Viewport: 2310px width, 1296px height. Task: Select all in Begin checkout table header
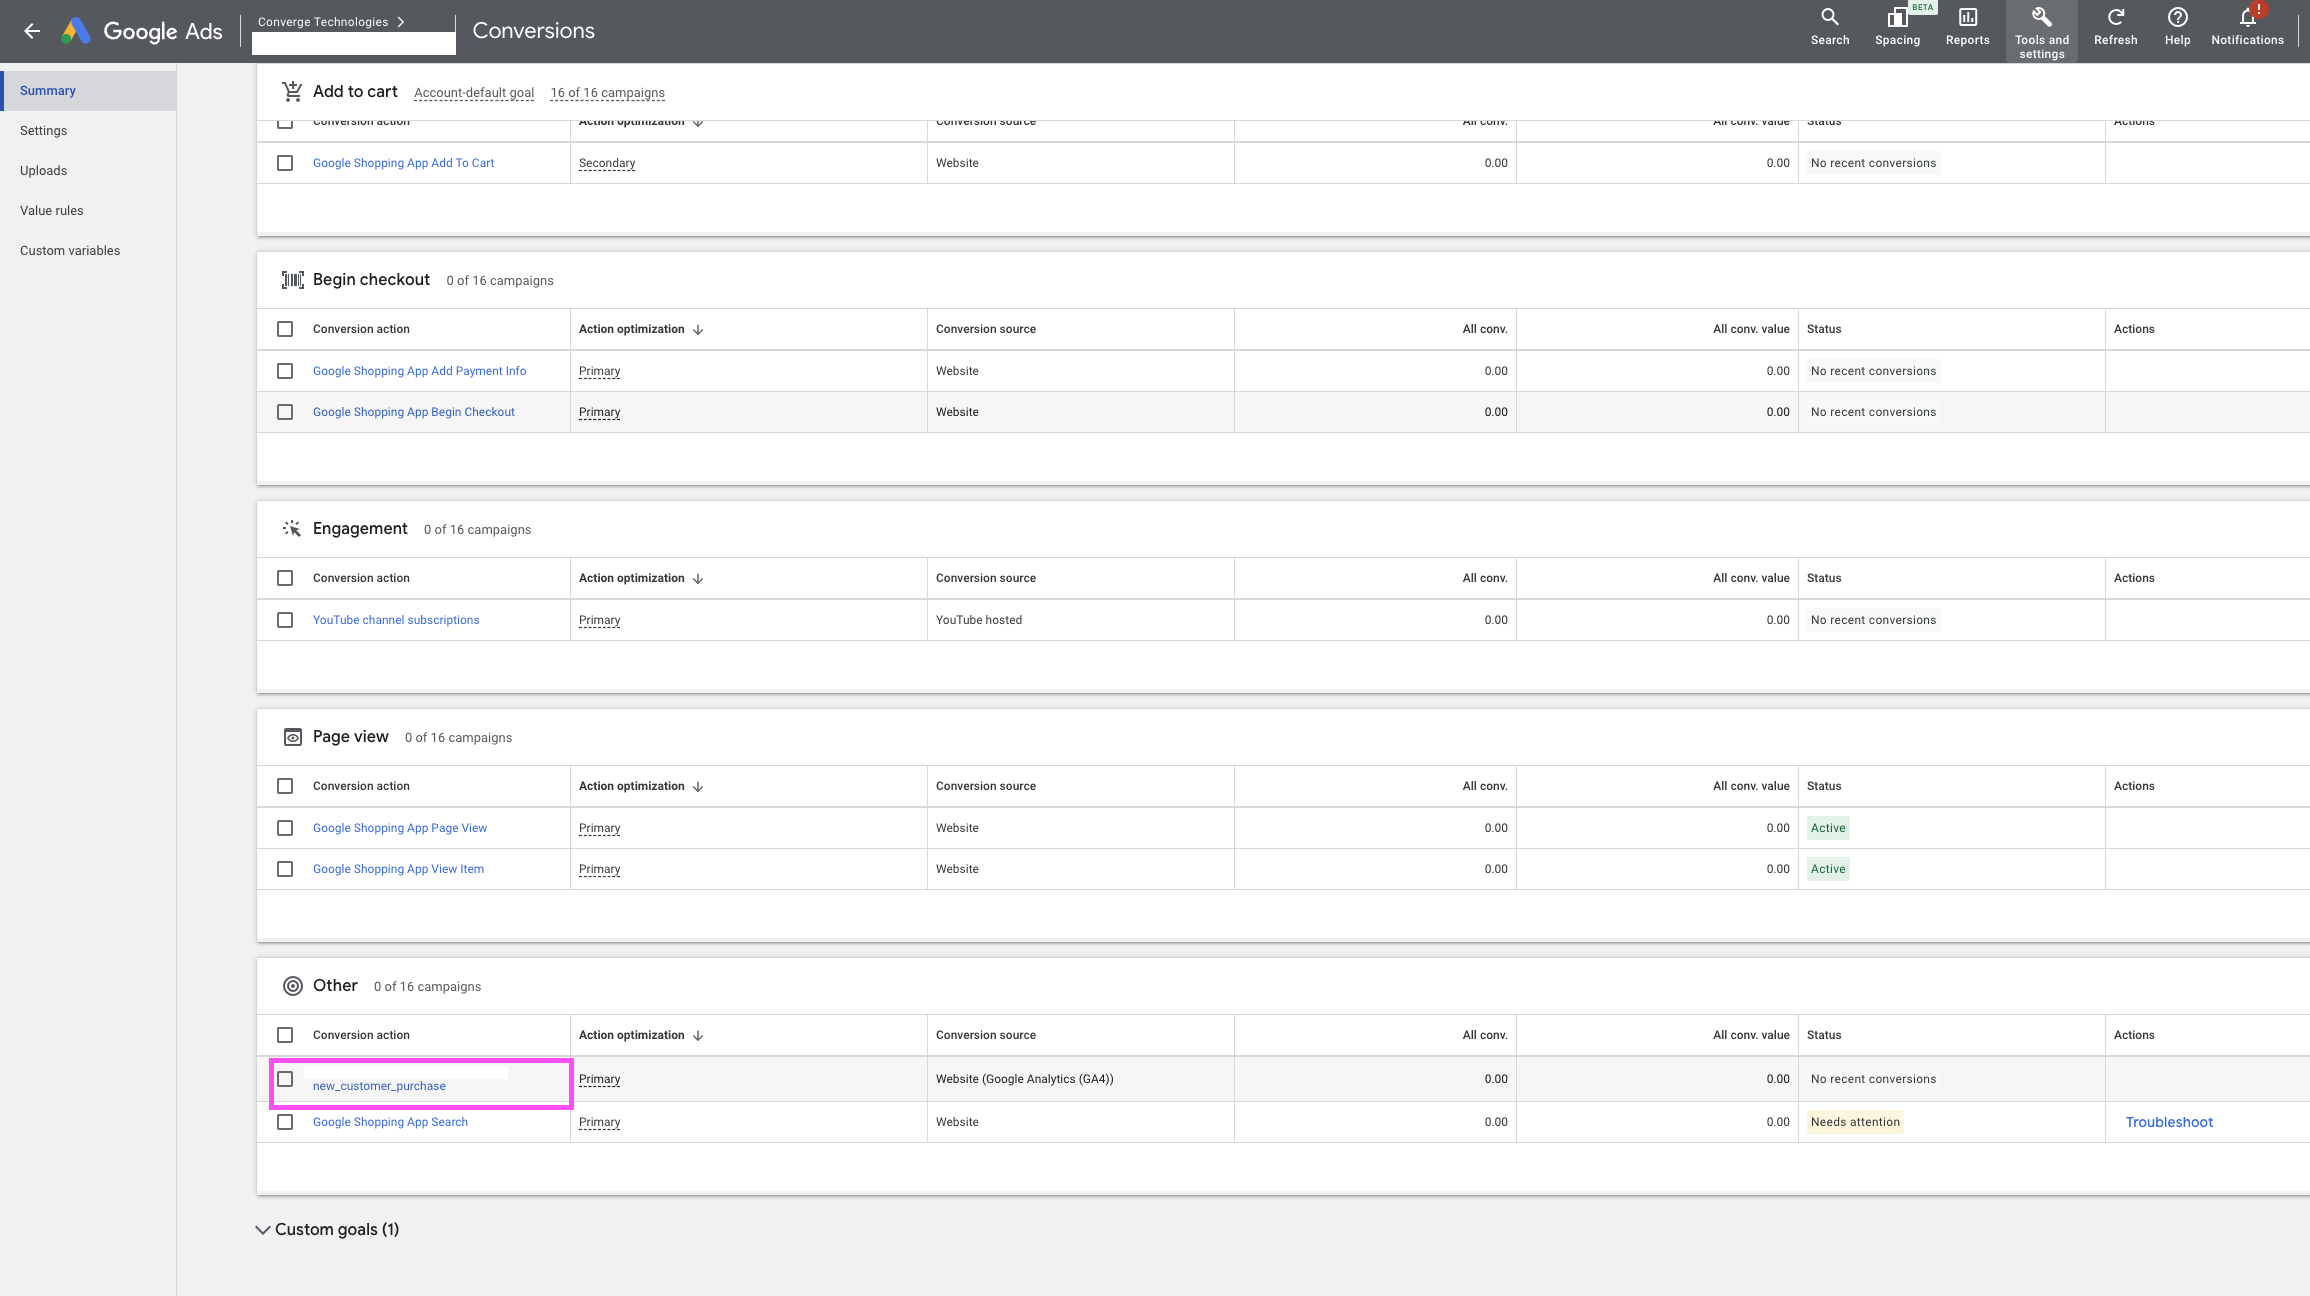point(285,329)
